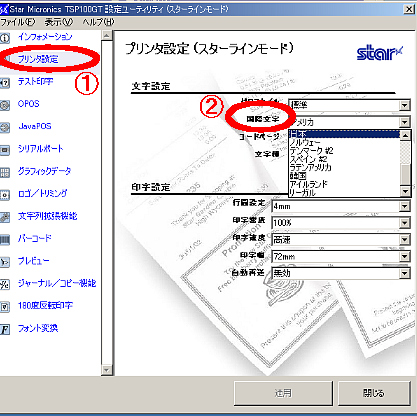The height and width of the screenshot is (416, 417).
Task: Select the JavaPOS sidebar icon
Action: click(x=5, y=128)
